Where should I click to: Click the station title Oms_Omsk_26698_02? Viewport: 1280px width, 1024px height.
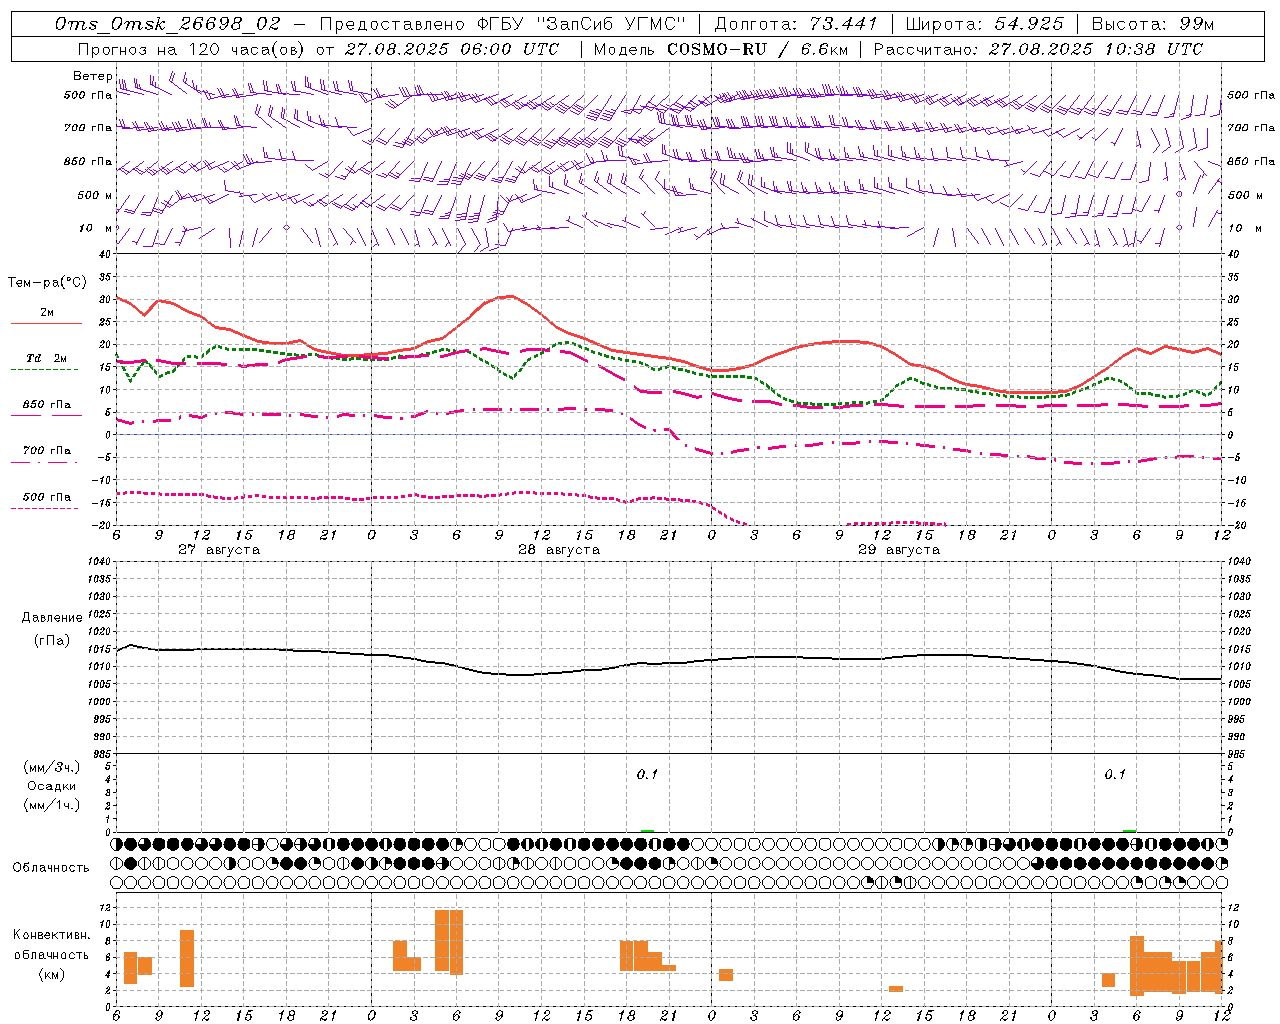[x=168, y=23]
